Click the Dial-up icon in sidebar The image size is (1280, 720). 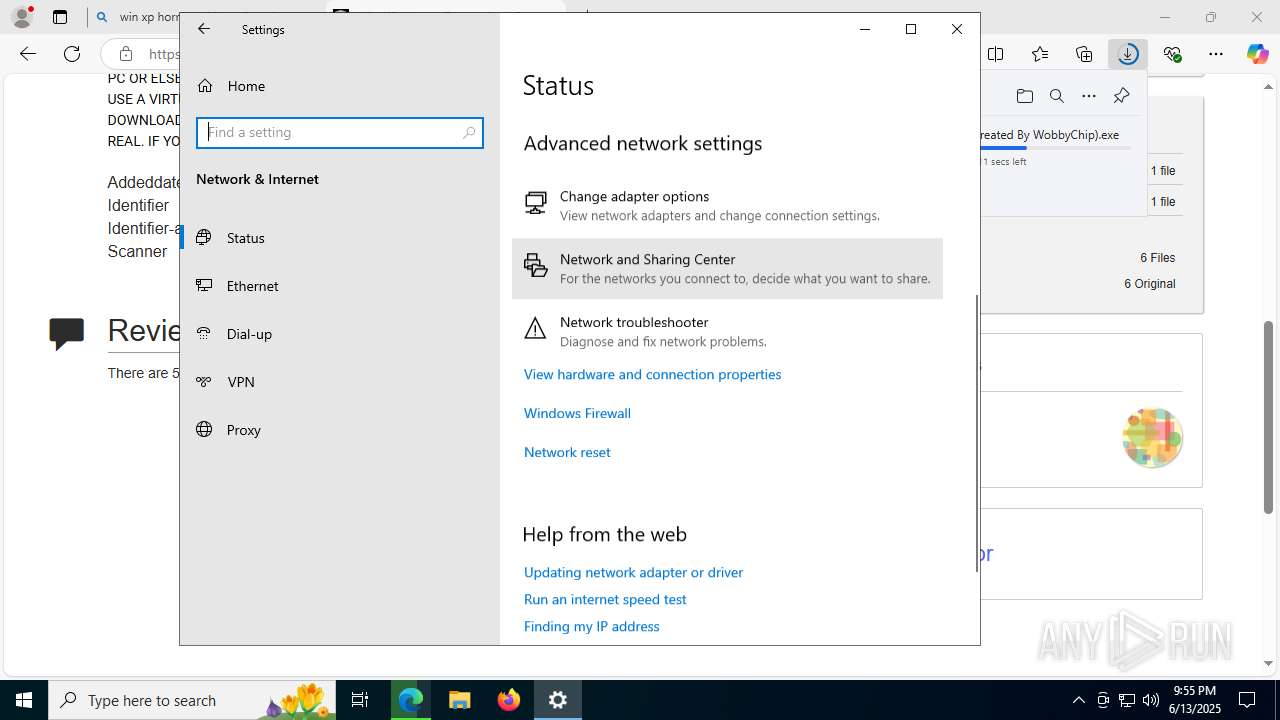pyautogui.click(x=204, y=334)
